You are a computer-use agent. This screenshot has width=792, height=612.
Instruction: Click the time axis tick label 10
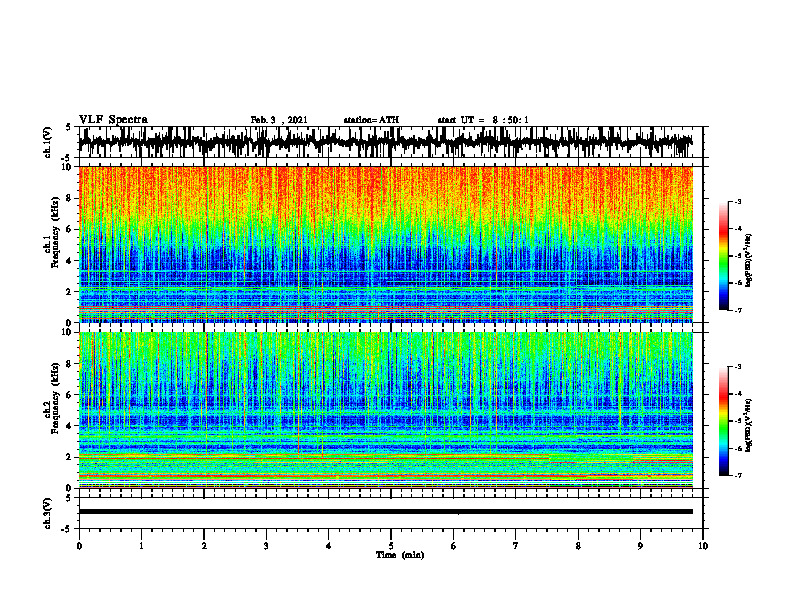pyautogui.click(x=703, y=546)
